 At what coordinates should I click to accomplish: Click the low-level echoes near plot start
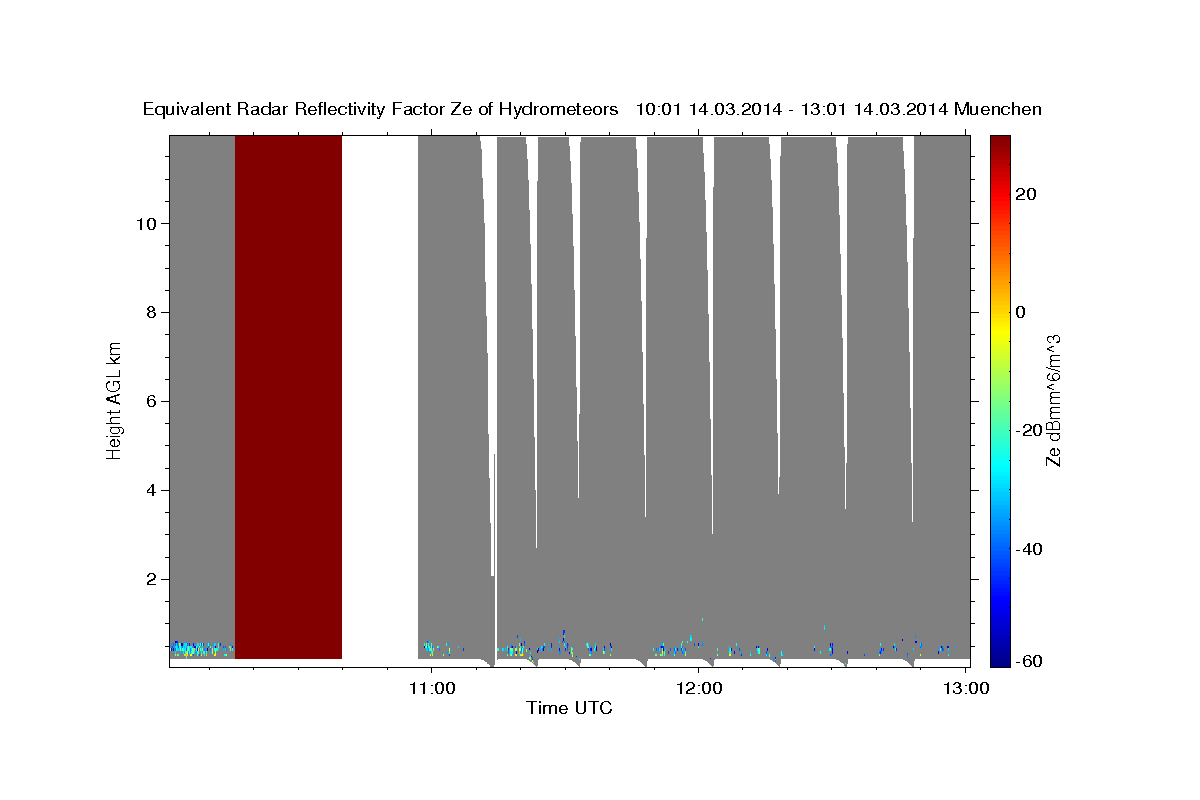[x=202, y=648]
